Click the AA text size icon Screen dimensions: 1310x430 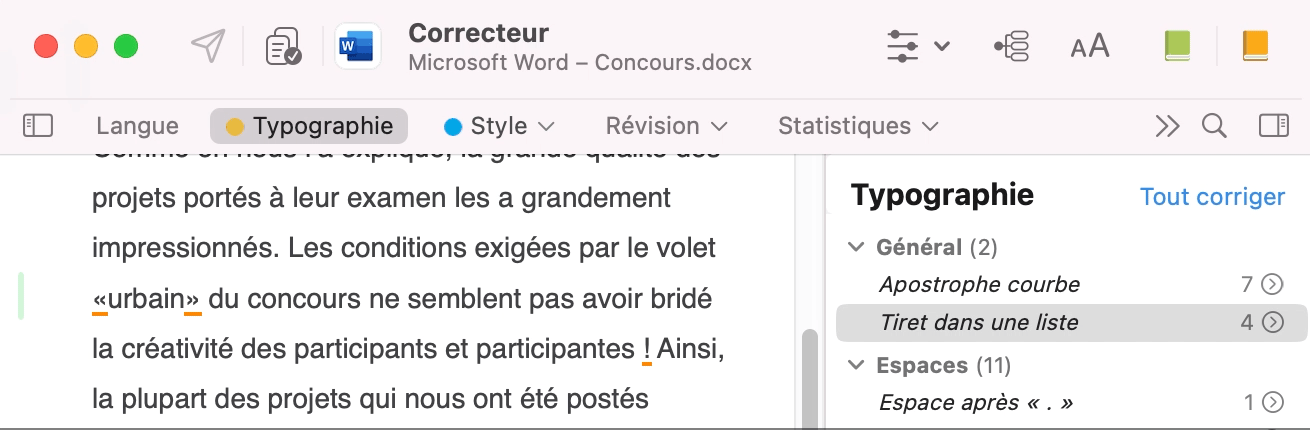click(x=1089, y=47)
